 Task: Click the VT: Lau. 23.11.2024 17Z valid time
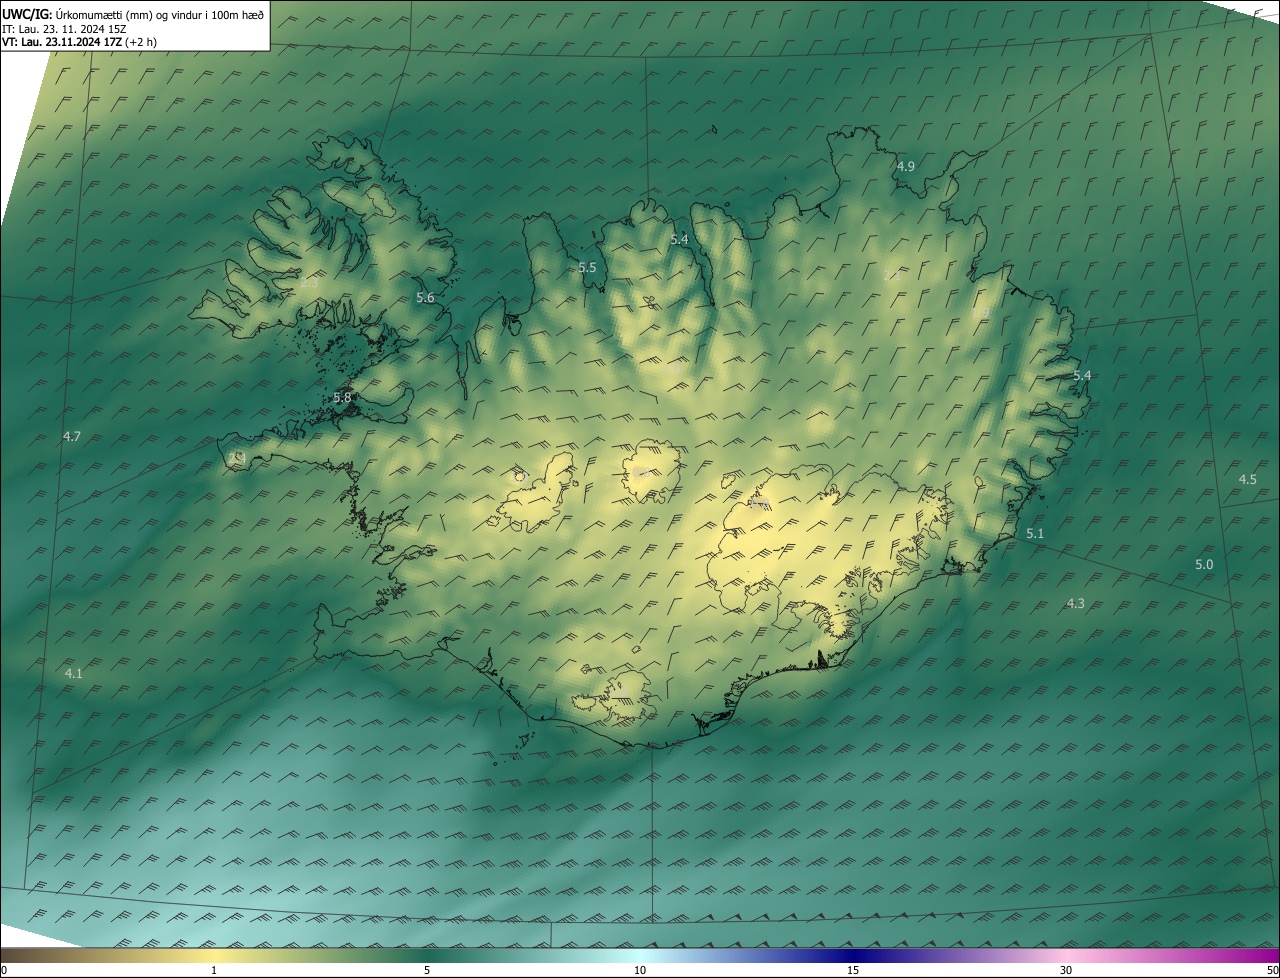click(x=61, y=42)
